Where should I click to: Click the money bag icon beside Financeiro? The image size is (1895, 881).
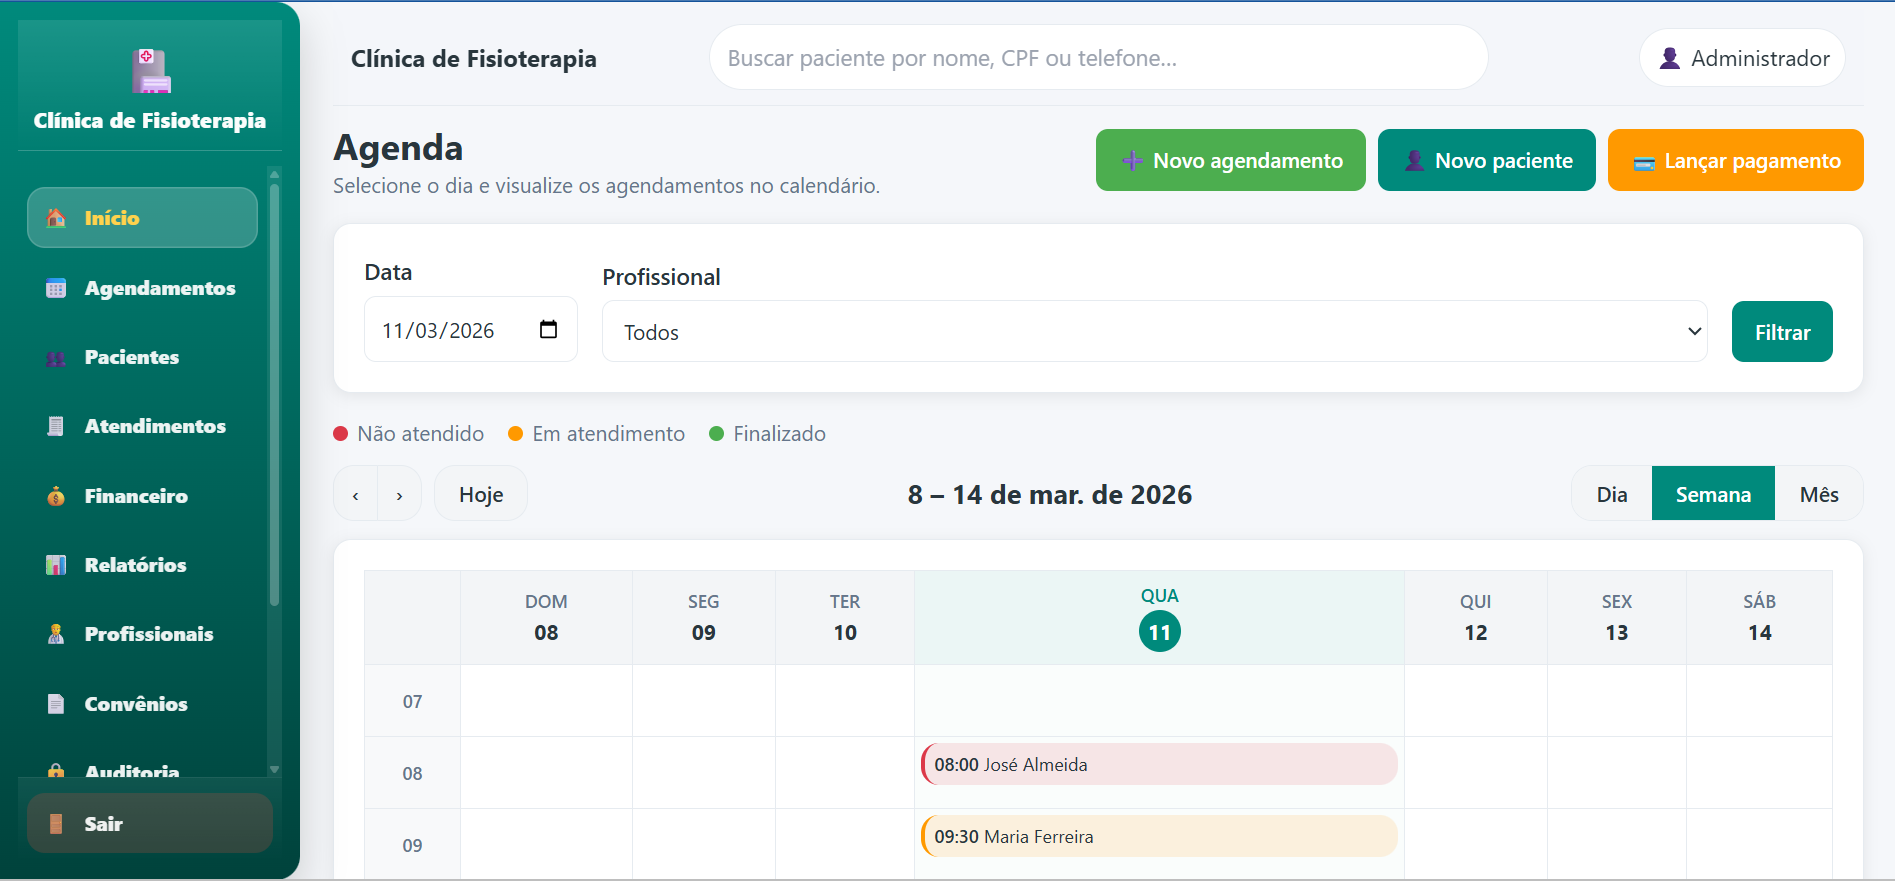pyautogui.click(x=56, y=496)
